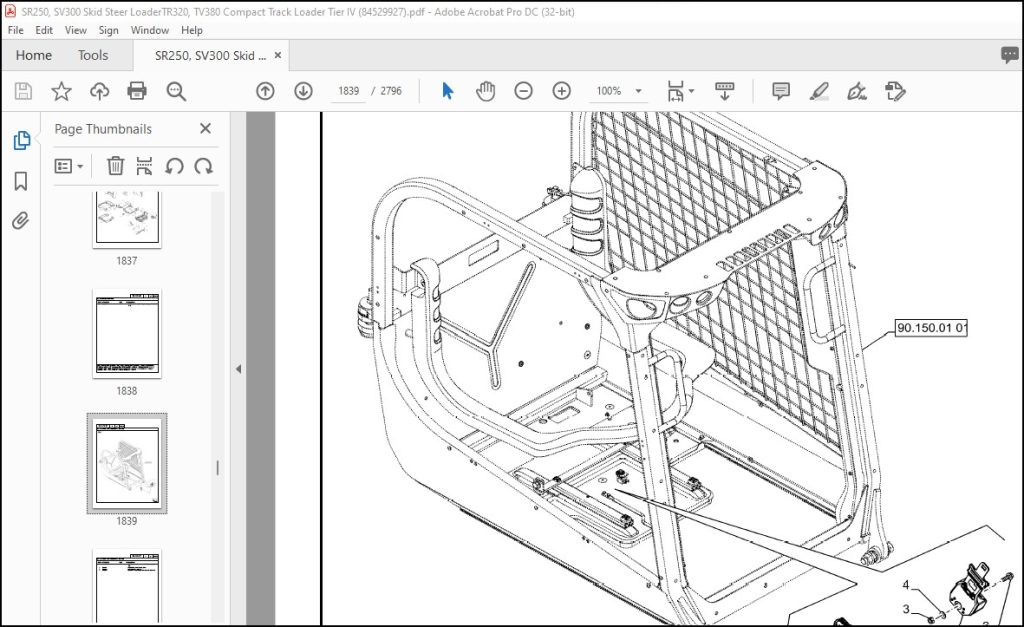Click the Print file icon
This screenshot has height=627, width=1024.
pyautogui.click(x=136, y=91)
